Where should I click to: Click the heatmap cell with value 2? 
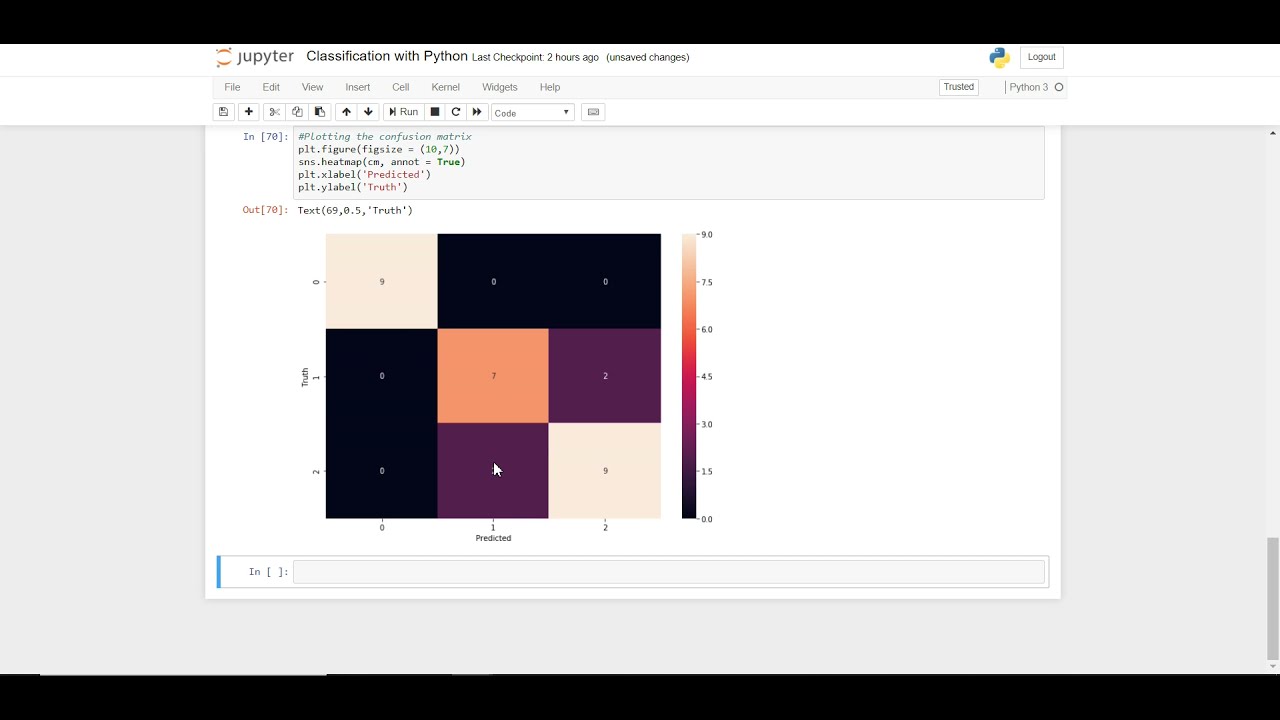point(605,376)
